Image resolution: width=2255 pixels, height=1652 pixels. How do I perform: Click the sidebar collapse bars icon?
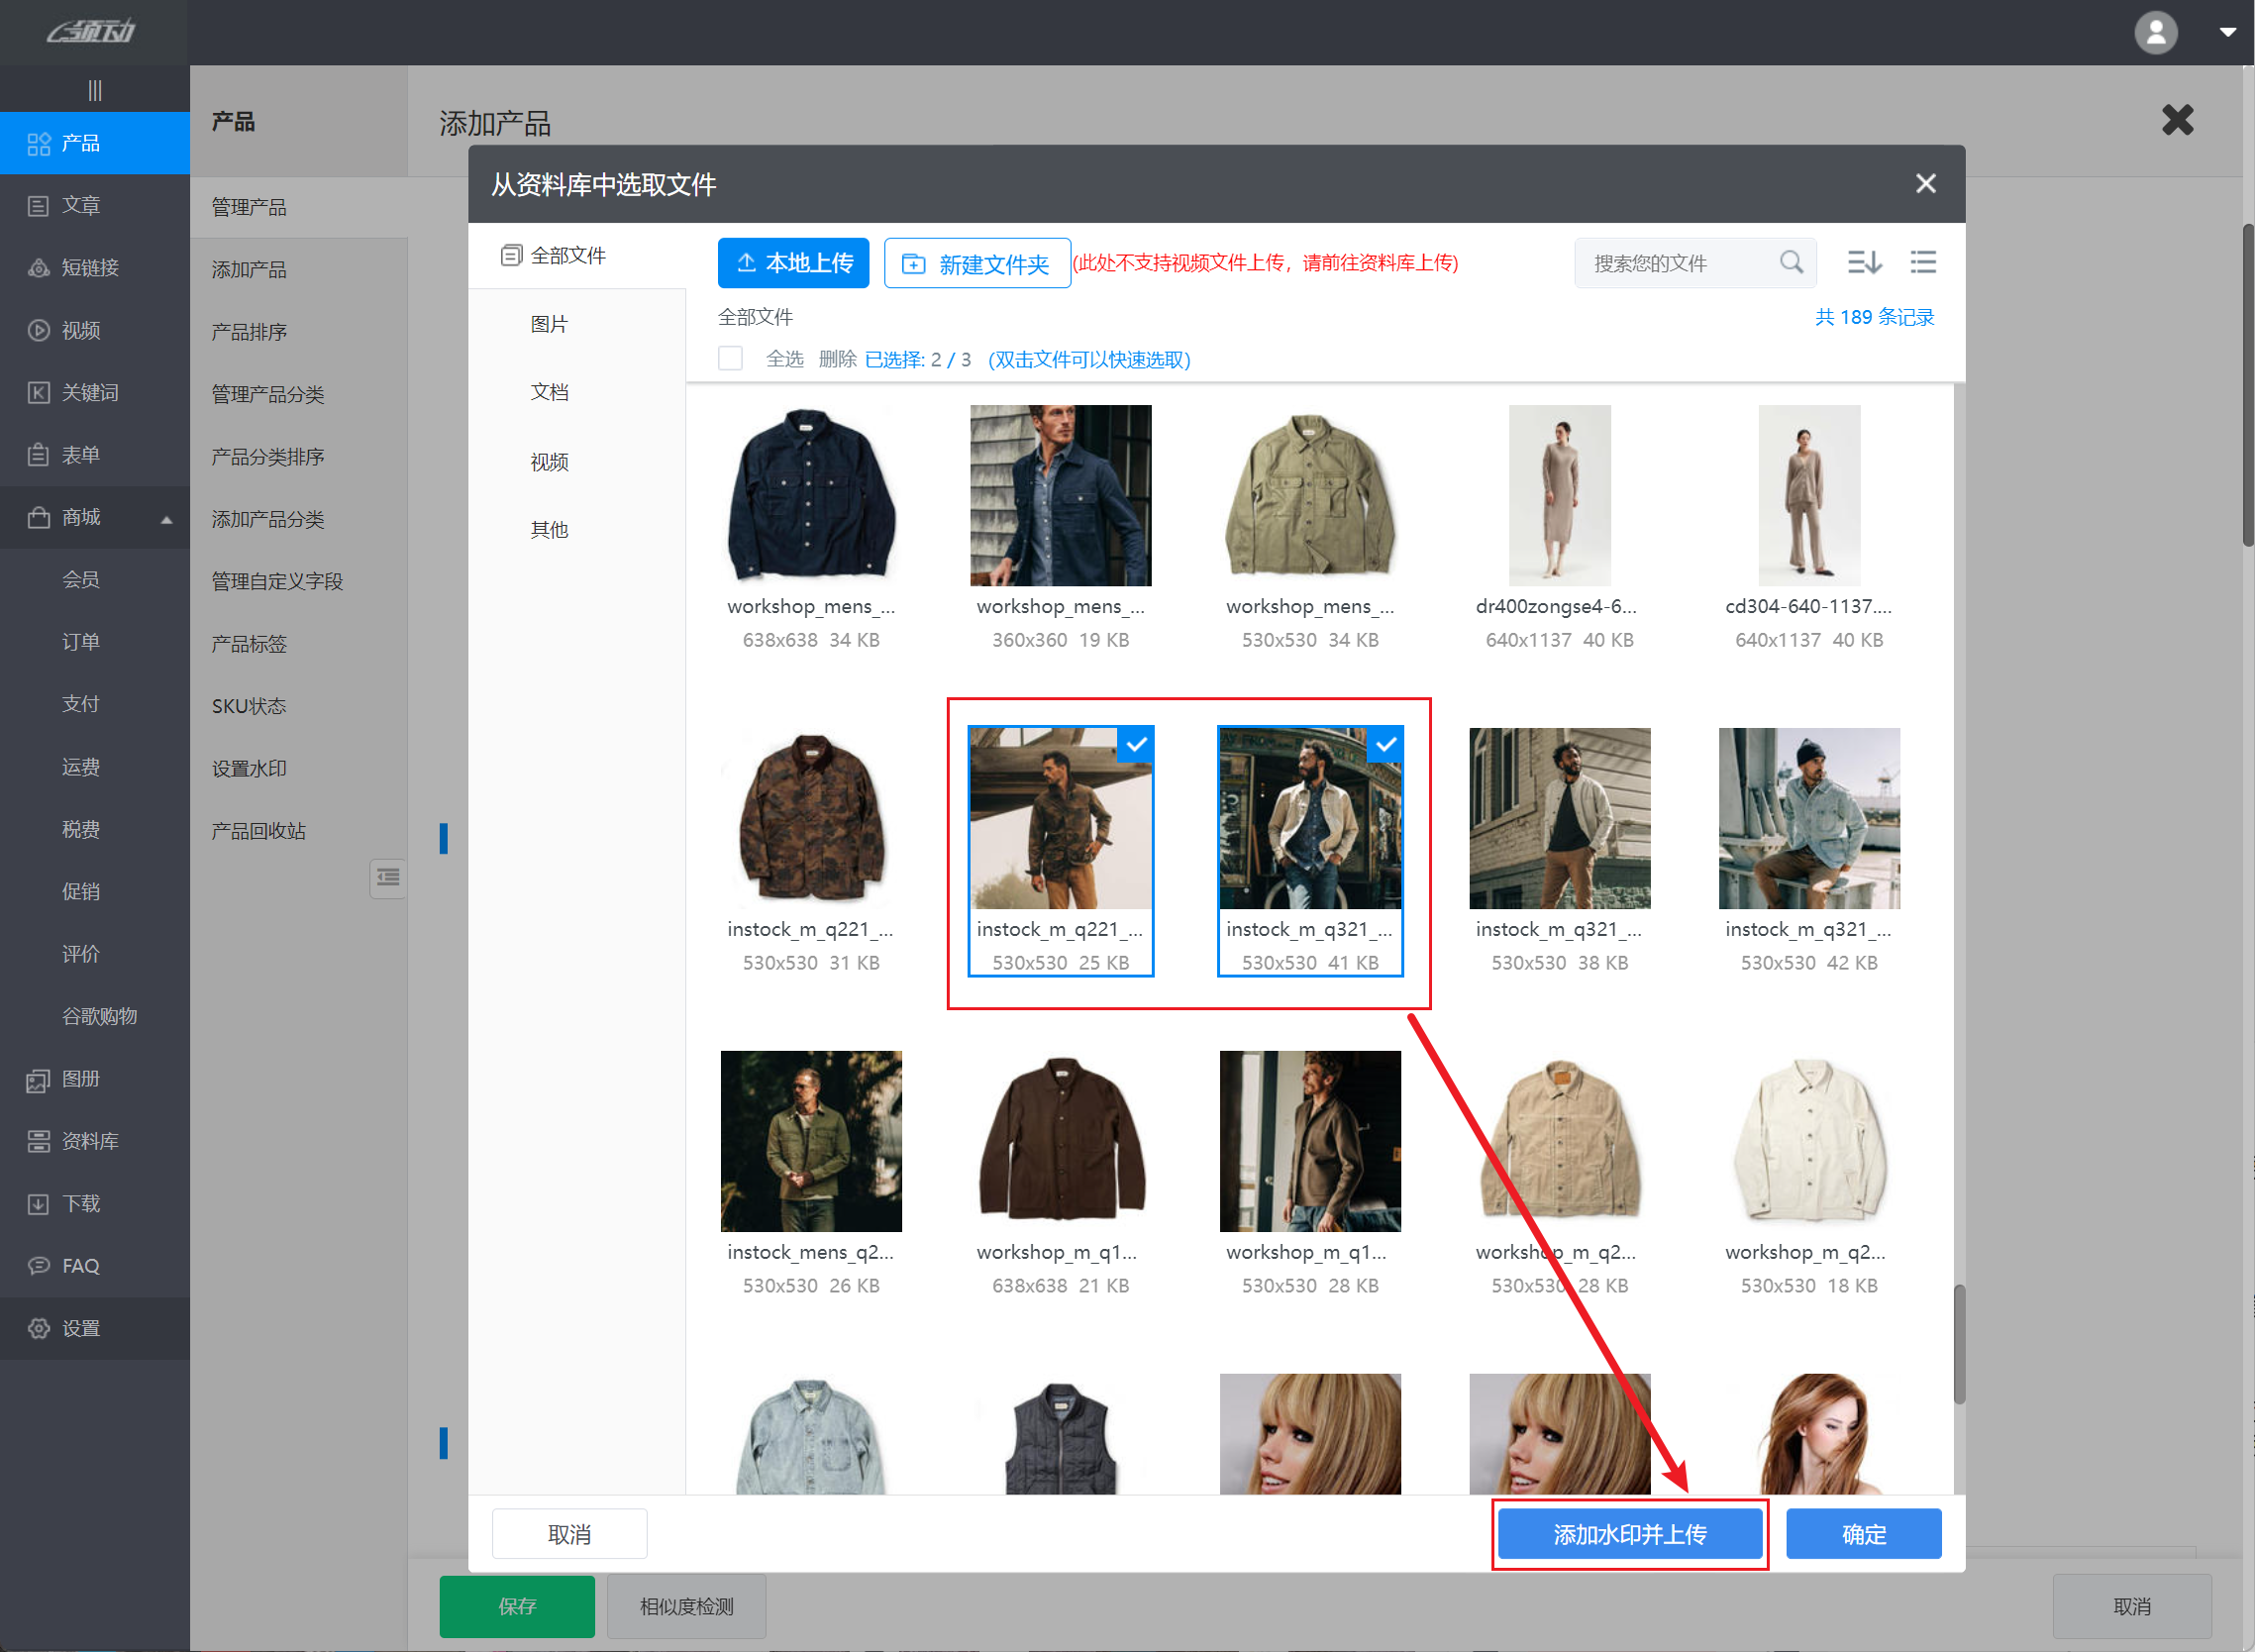[95, 90]
